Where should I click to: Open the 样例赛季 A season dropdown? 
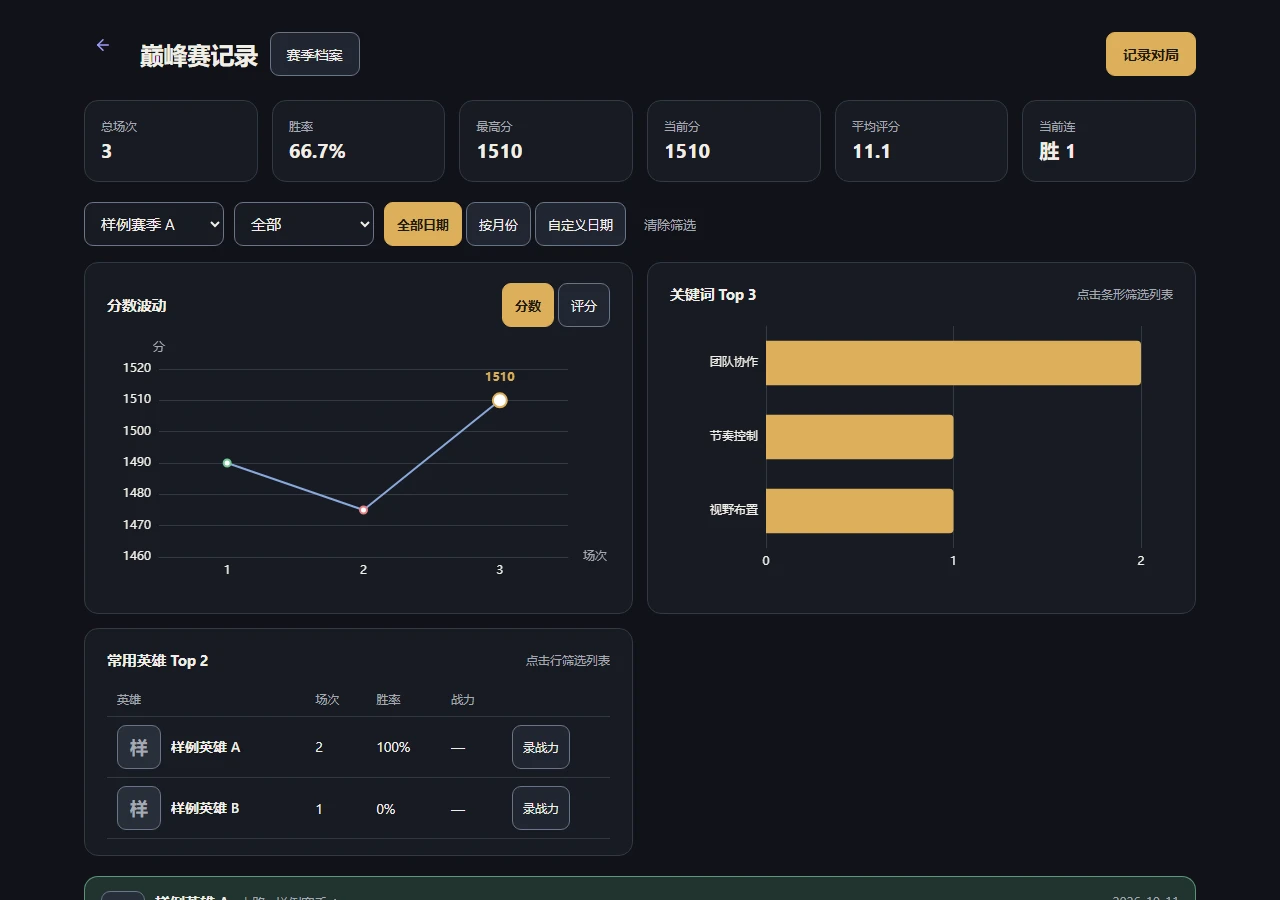pos(154,224)
